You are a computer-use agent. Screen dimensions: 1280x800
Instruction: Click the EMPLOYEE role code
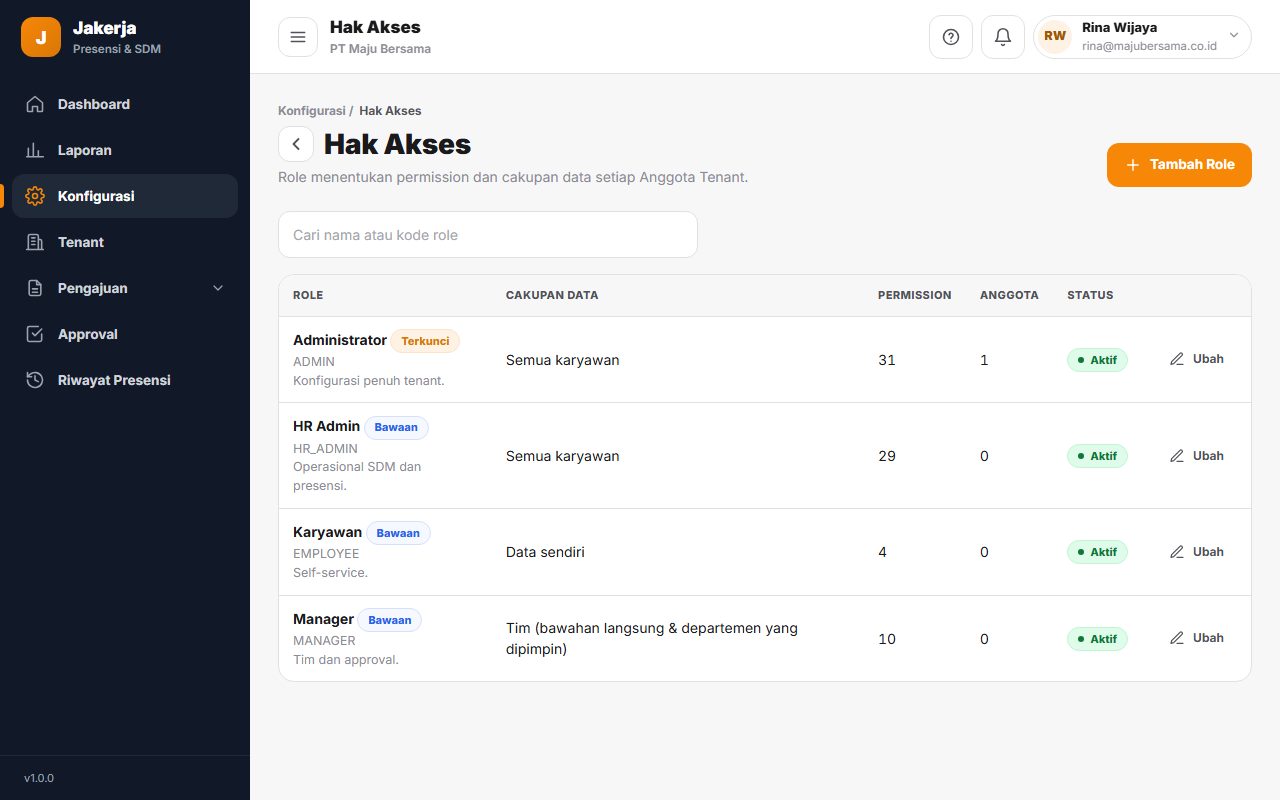coord(326,553)
